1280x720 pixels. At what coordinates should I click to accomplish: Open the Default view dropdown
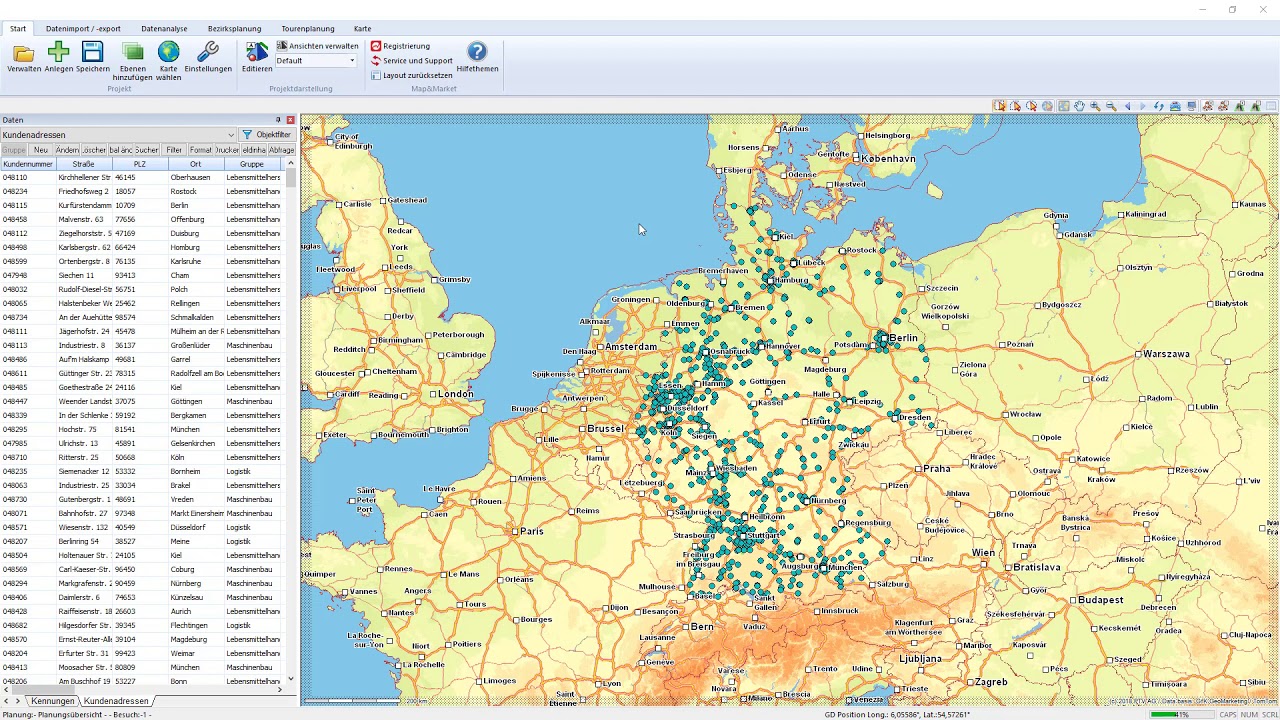[x=351, y=61]
